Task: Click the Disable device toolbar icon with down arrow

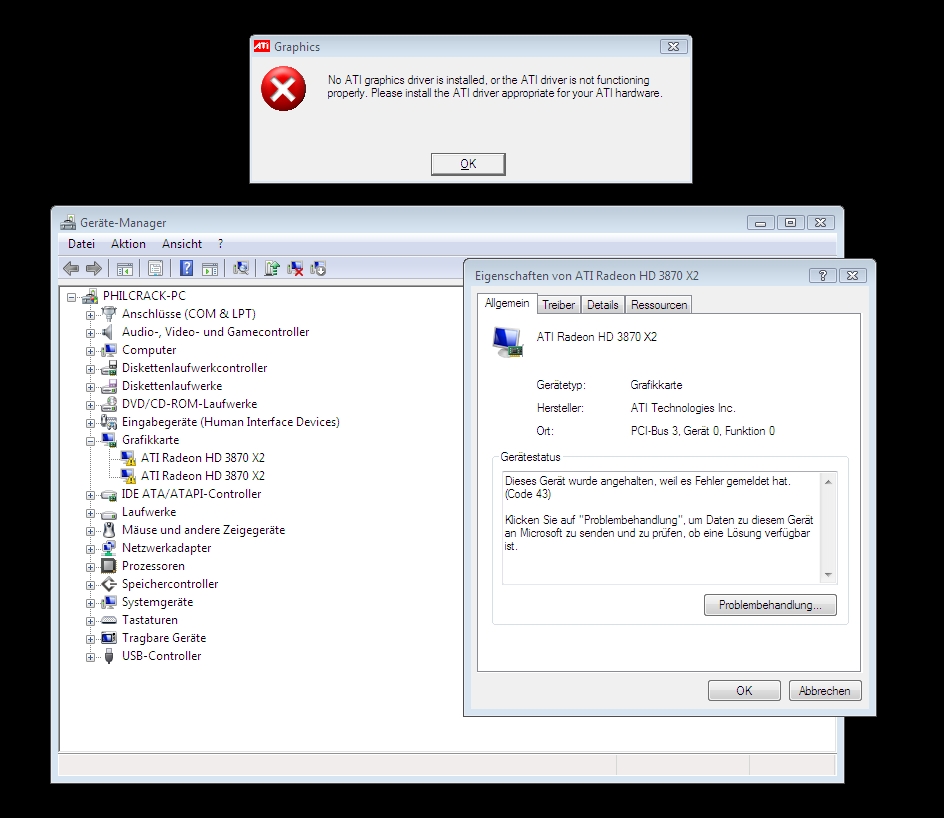Action: 318,268
